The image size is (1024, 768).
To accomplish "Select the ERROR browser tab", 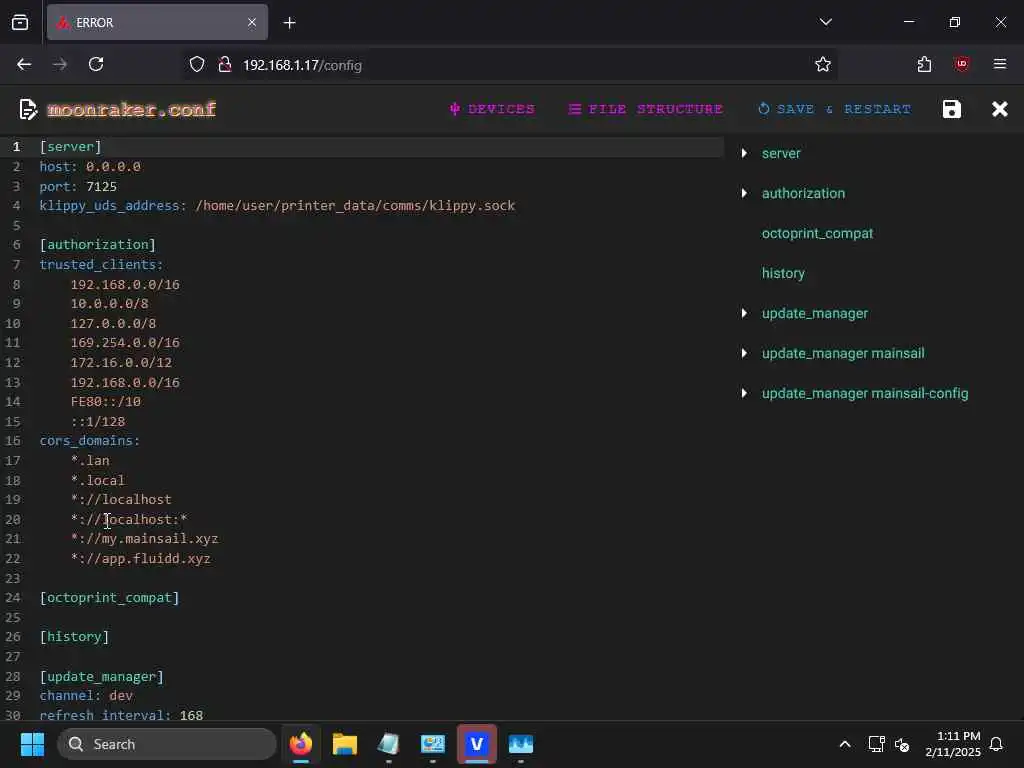I will coord(157,22).
